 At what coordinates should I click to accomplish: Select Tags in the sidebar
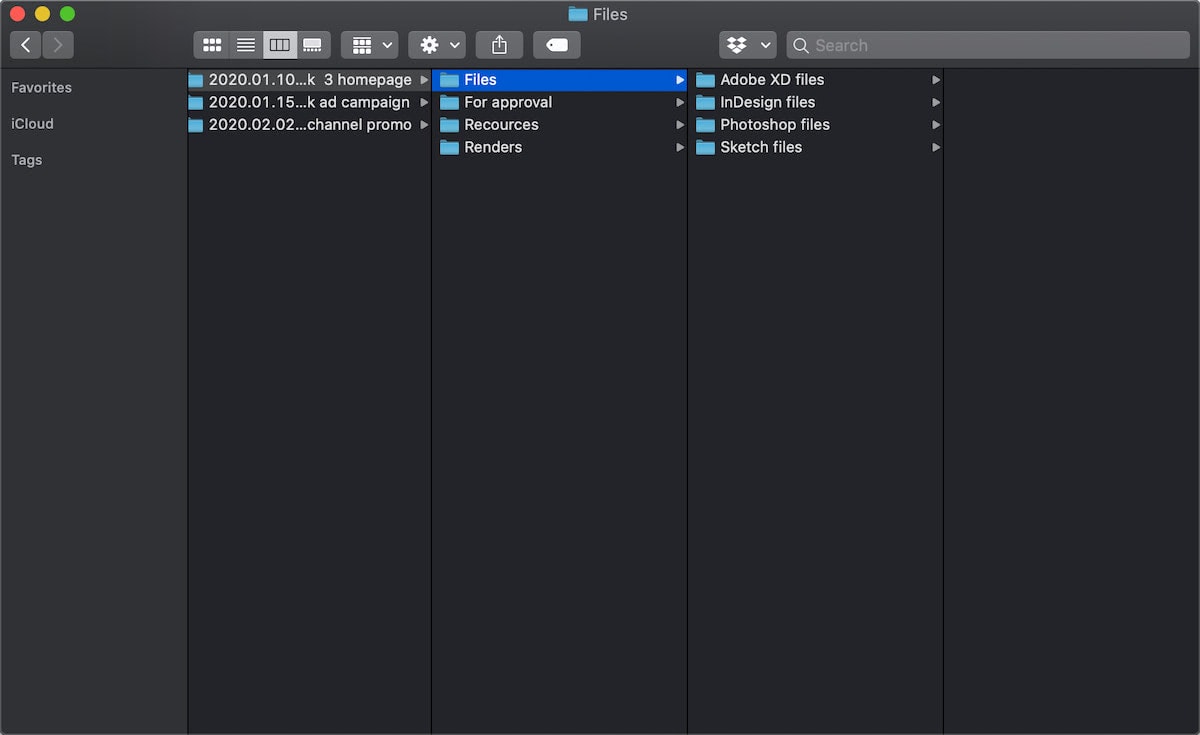27,160
